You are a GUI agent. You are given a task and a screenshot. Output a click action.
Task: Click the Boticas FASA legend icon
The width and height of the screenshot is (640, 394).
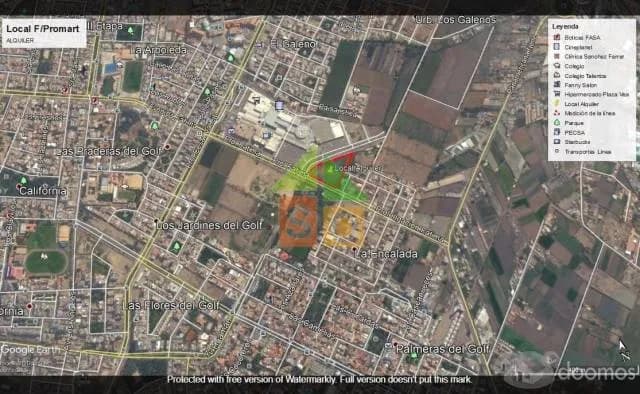pos(557,37)
